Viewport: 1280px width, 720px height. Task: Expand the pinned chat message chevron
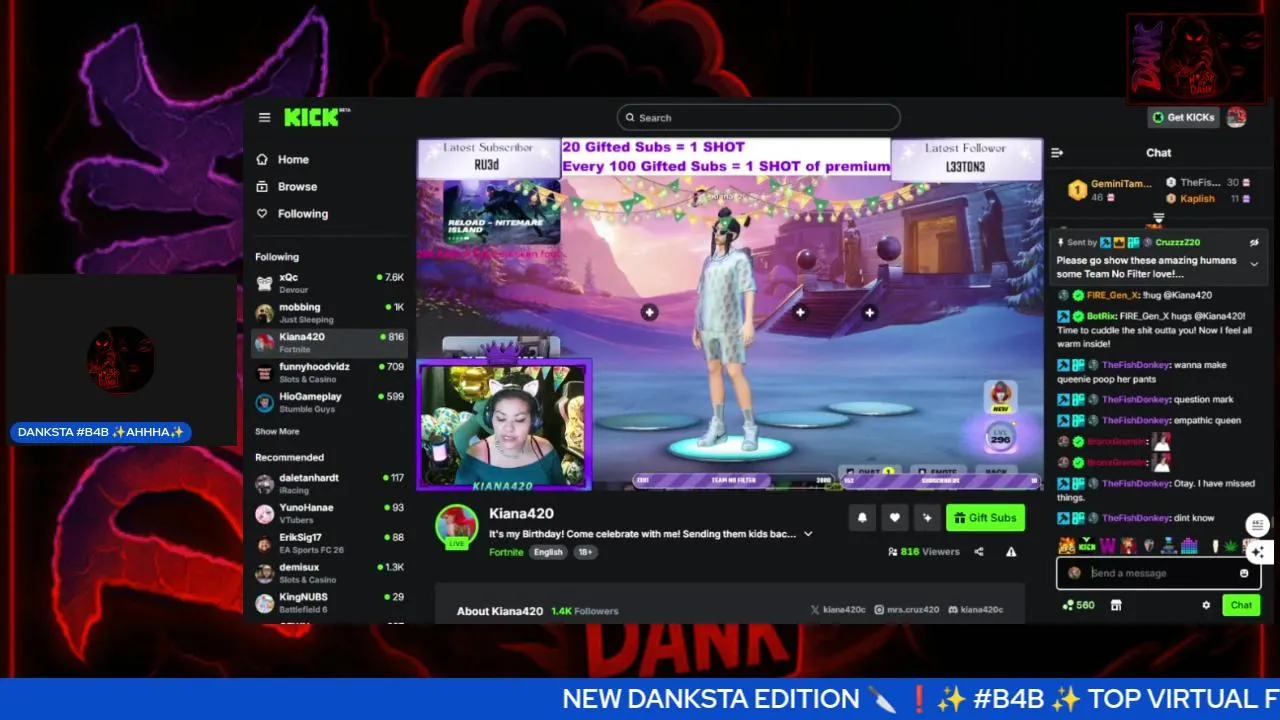(x=1254, y=264)
